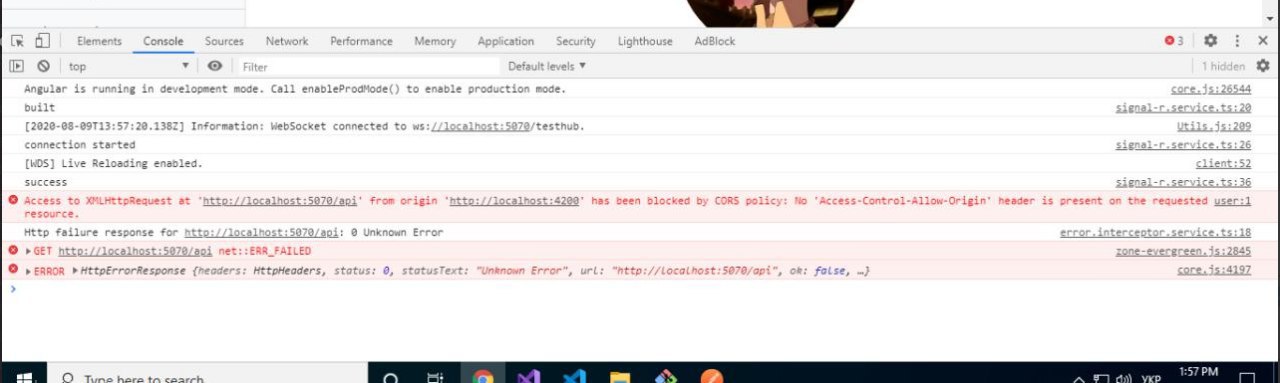Open the Performance tab
The image size is (1280, 383).
pyautogui.click(x=361, y=41)
